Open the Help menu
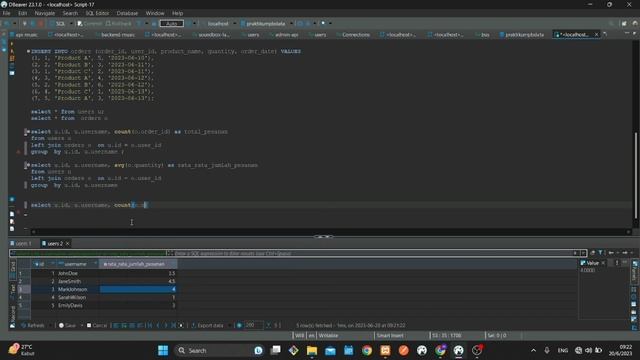Image resolution: width=640 pixels, height=360 pixels. (177, 13)
